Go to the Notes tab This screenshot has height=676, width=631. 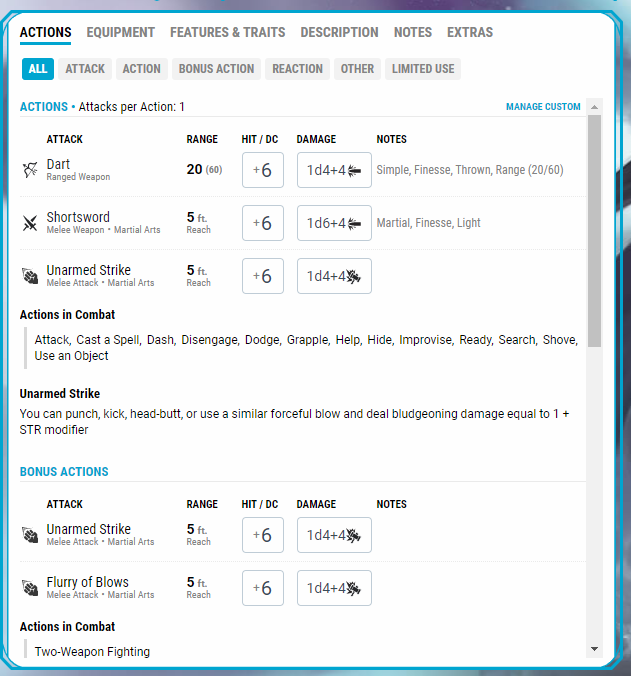pyautogui.click(x=413, y=32)
